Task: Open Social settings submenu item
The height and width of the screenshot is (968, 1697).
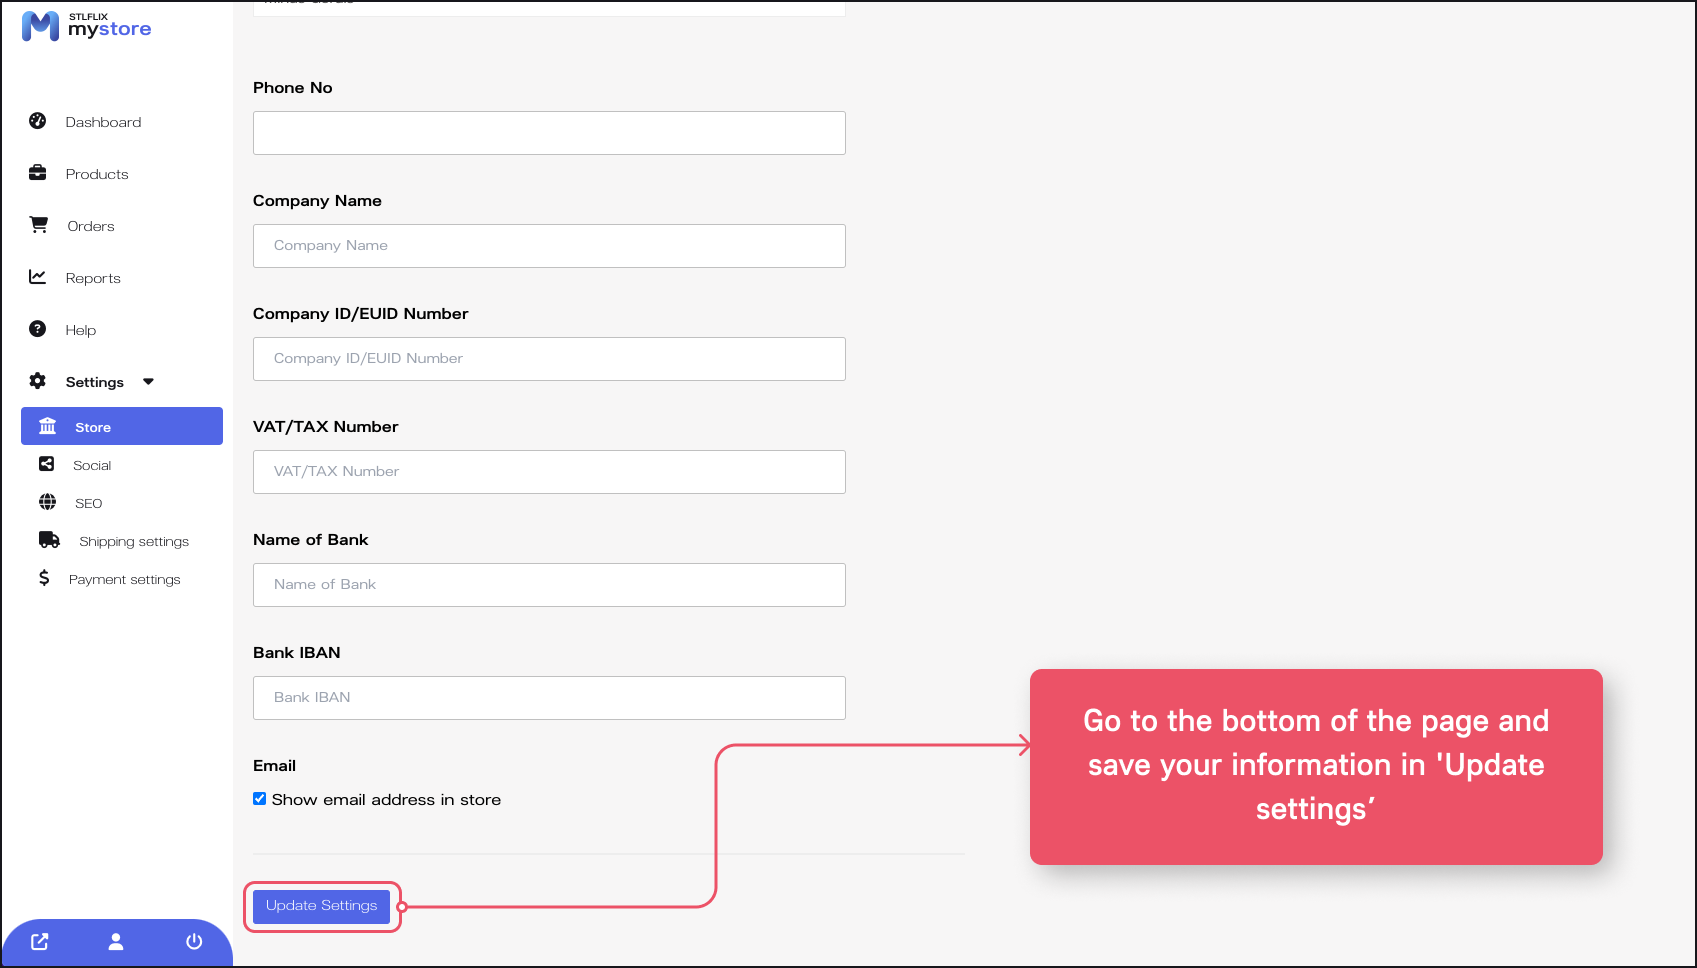Action: point(92,465)
